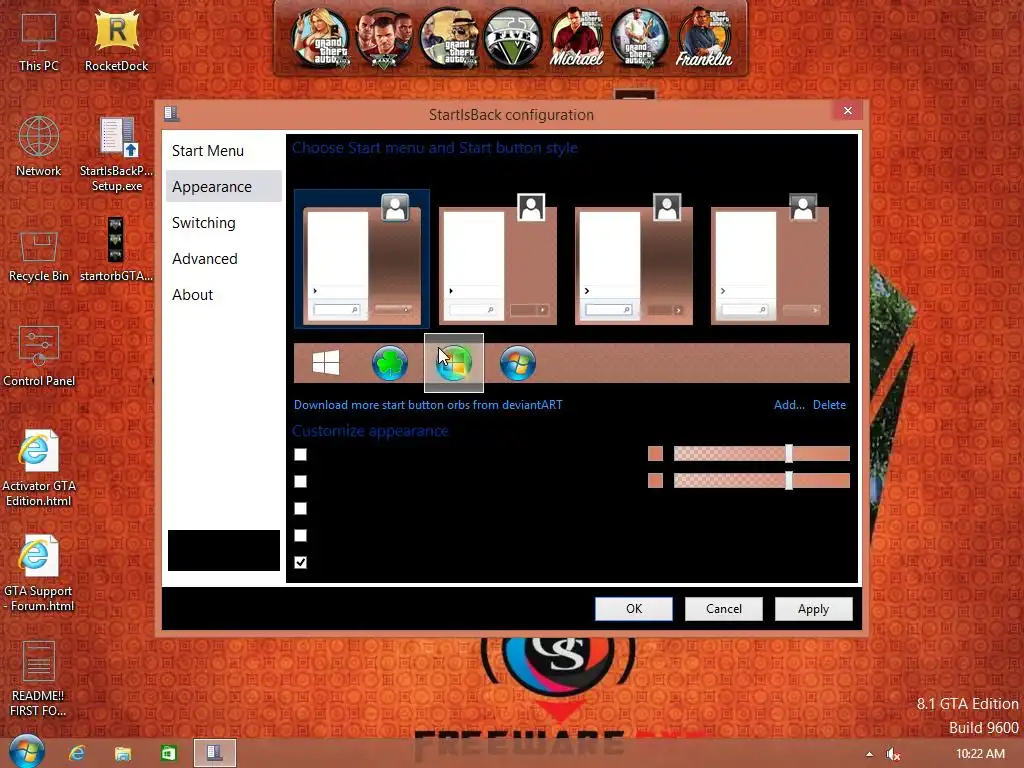Switch to the Start Menu section

pos(223,151)
